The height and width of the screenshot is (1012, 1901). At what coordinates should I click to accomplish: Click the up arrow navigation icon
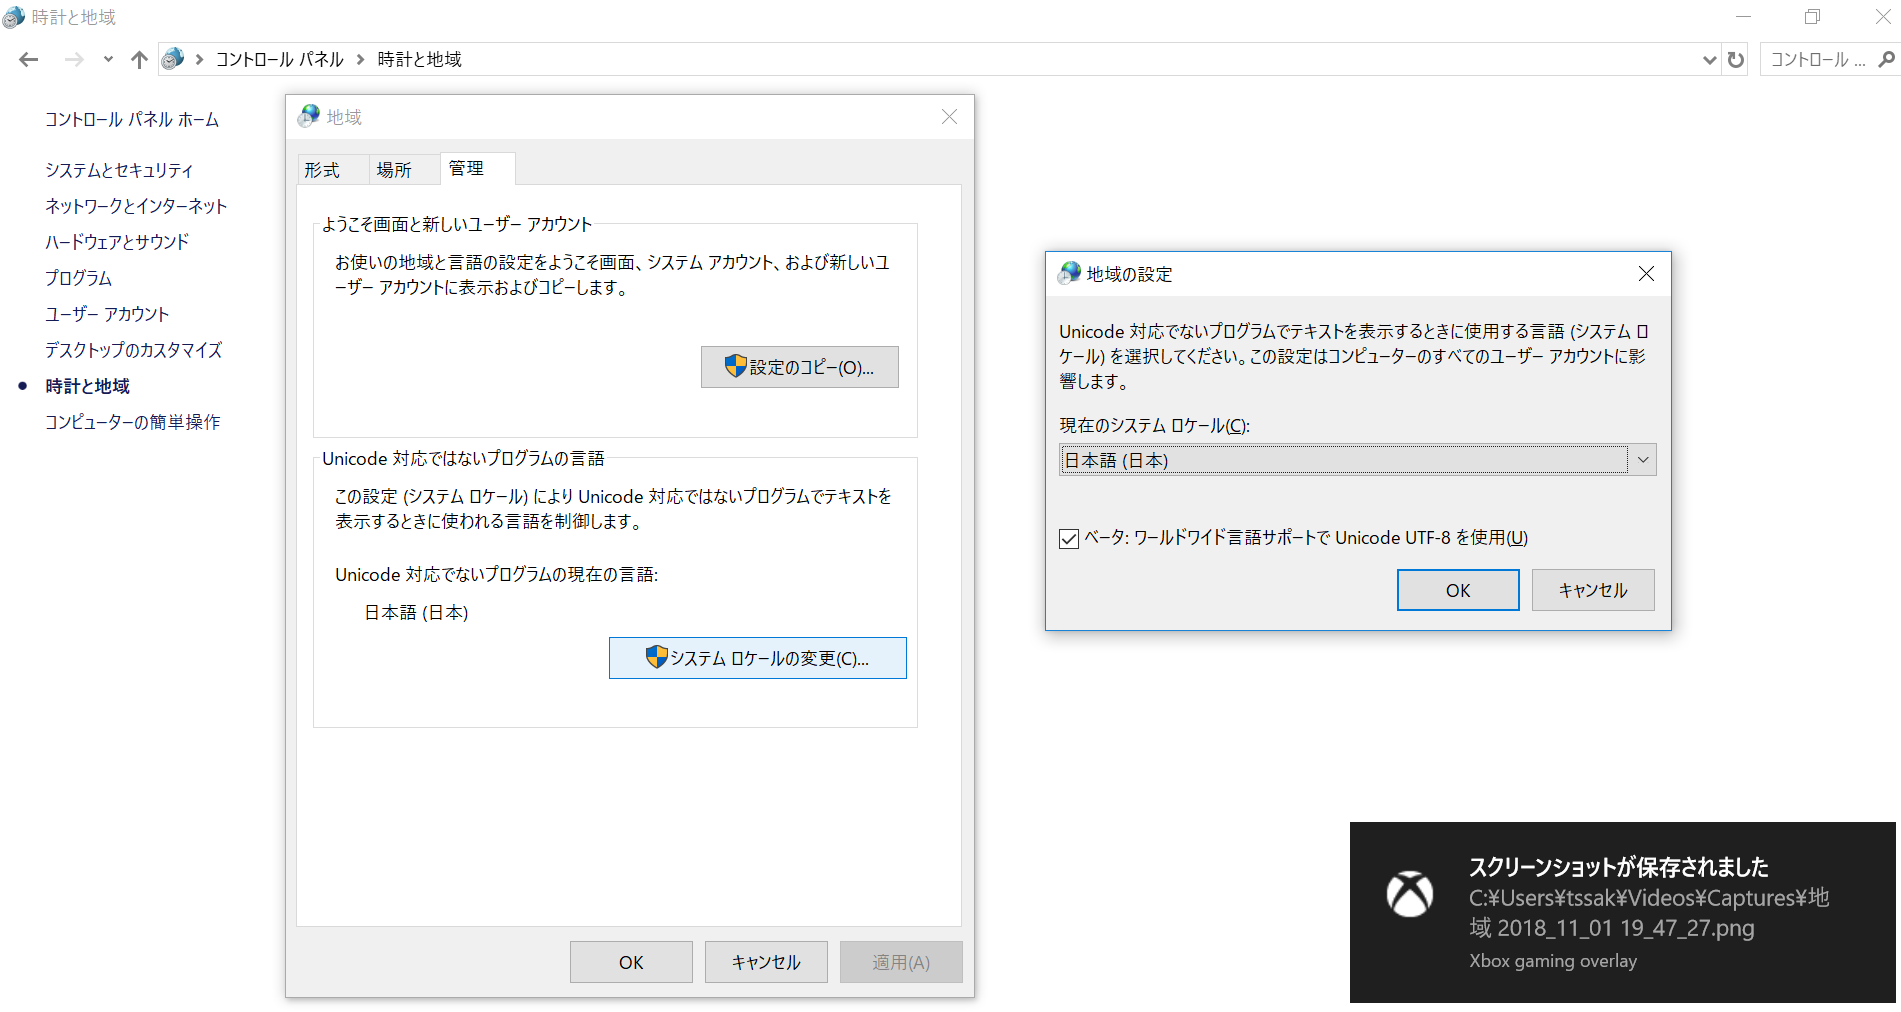[x=139, y=60]
